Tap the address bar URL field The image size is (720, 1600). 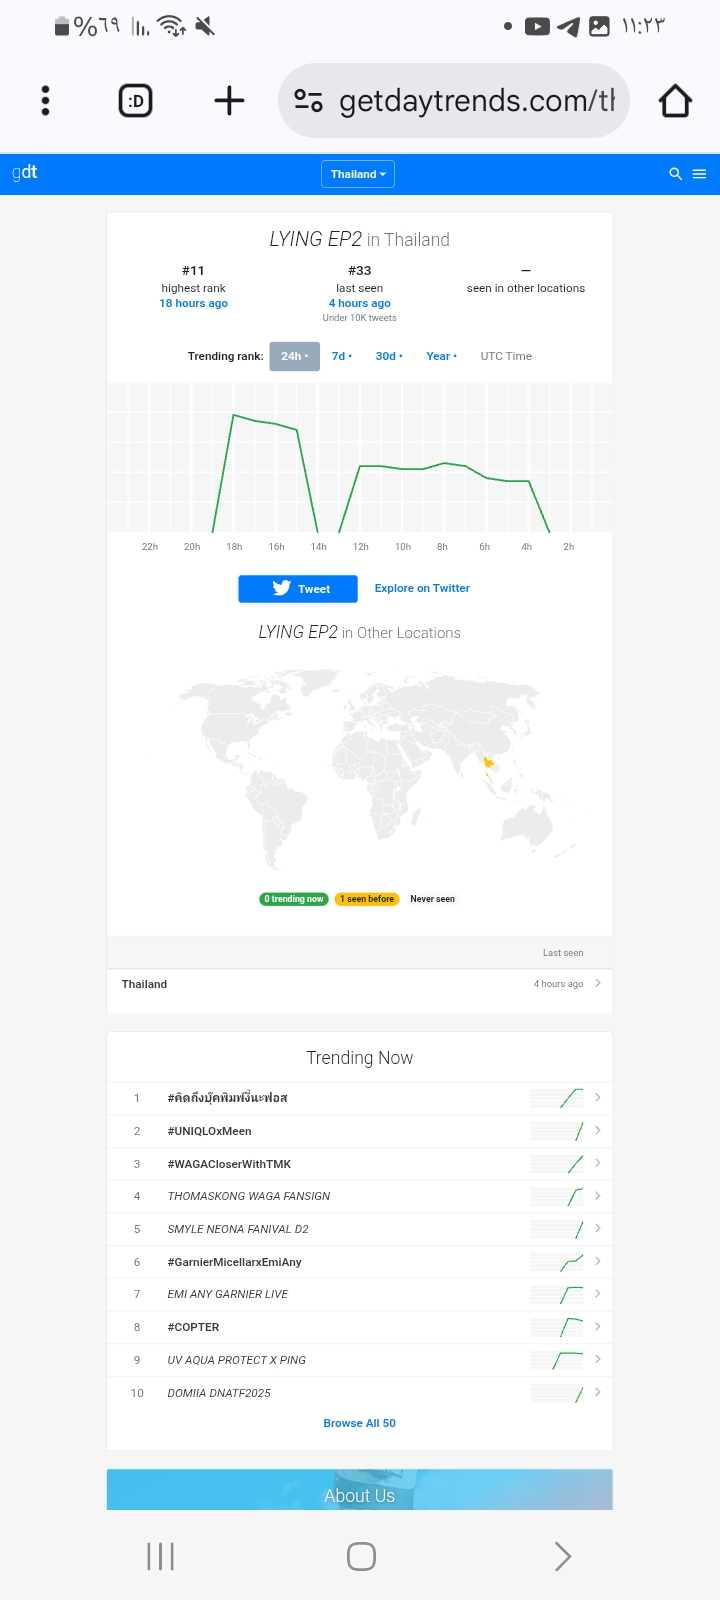(x=476, y=101)
